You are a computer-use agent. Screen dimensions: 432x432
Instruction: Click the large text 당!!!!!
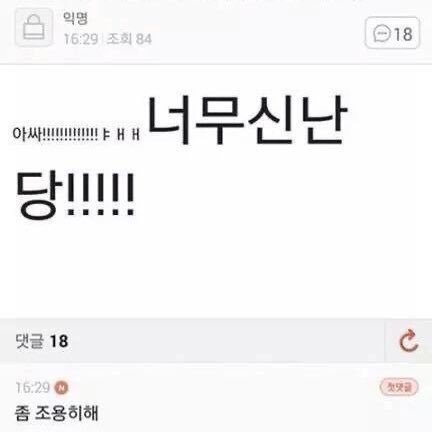tap(75, 196)
